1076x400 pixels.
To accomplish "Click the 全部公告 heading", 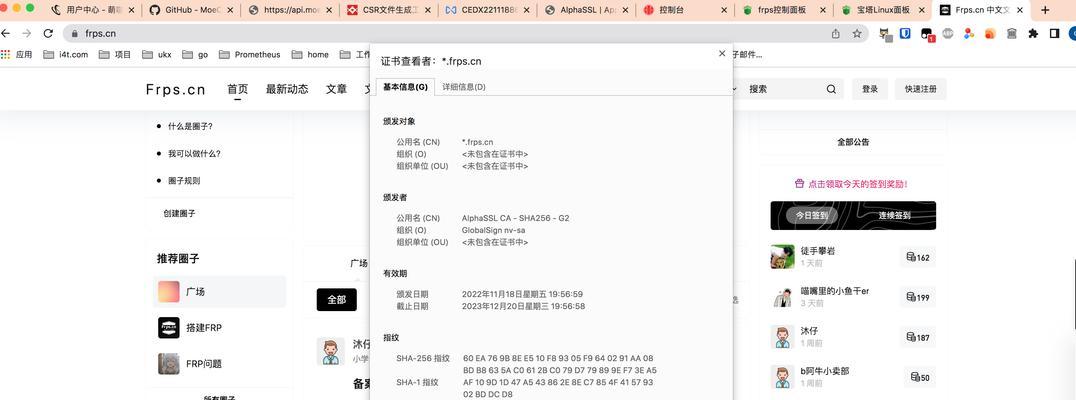I will [853, 142].
